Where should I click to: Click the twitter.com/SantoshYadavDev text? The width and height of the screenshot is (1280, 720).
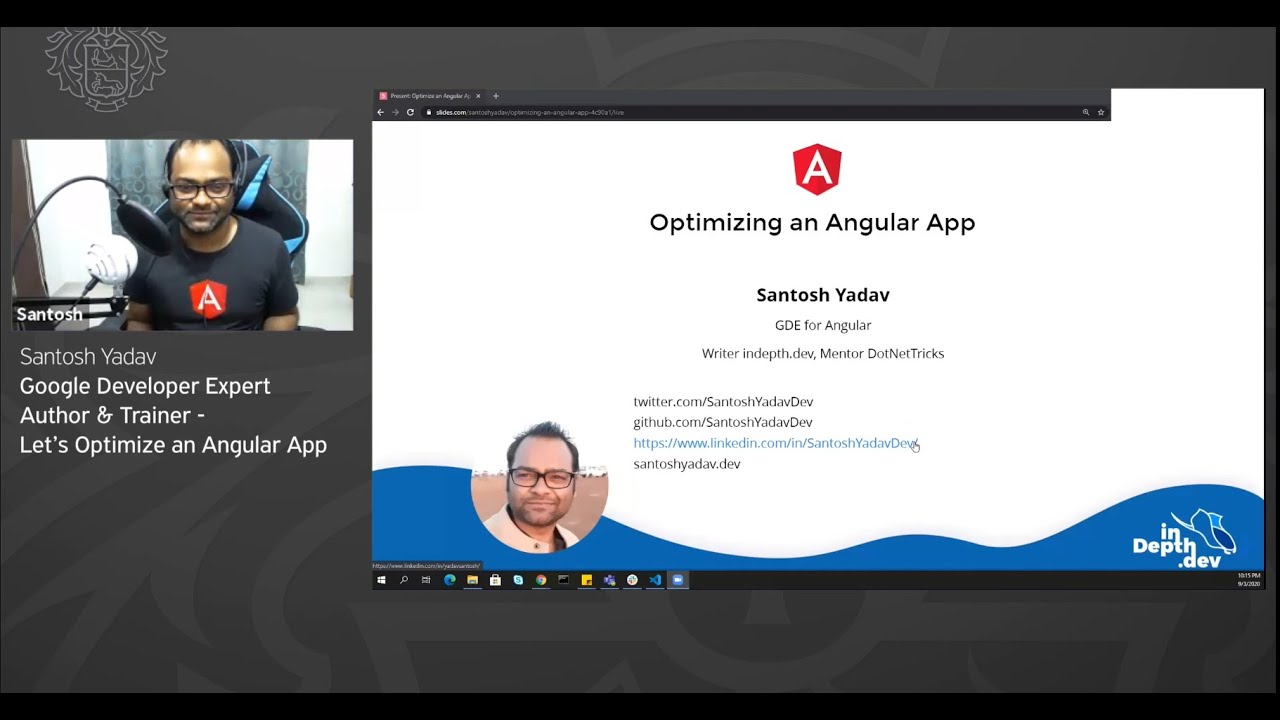coord(723,401)
